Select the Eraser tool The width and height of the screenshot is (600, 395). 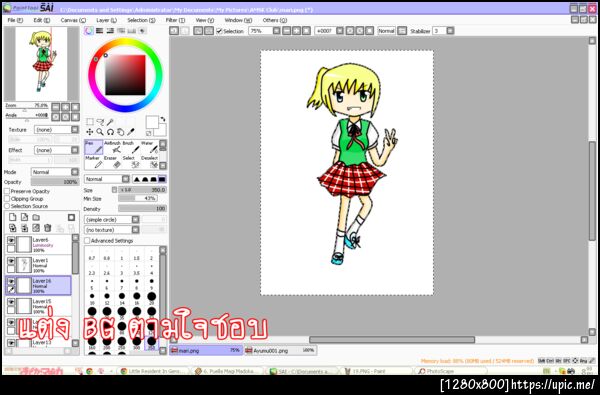point(112,162)
